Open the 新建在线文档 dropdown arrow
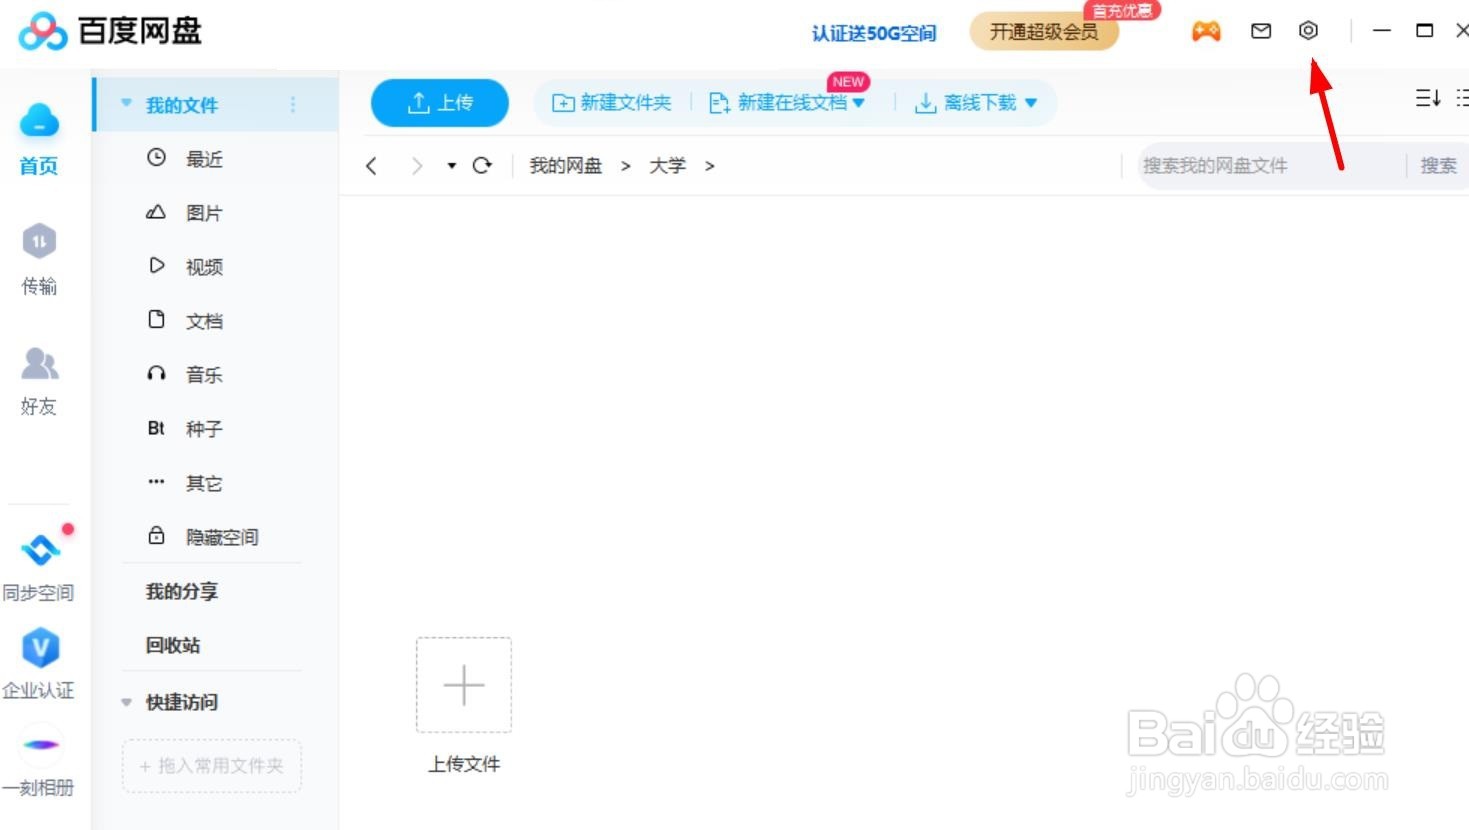The image size is (1469, 830). coord(856,102)
